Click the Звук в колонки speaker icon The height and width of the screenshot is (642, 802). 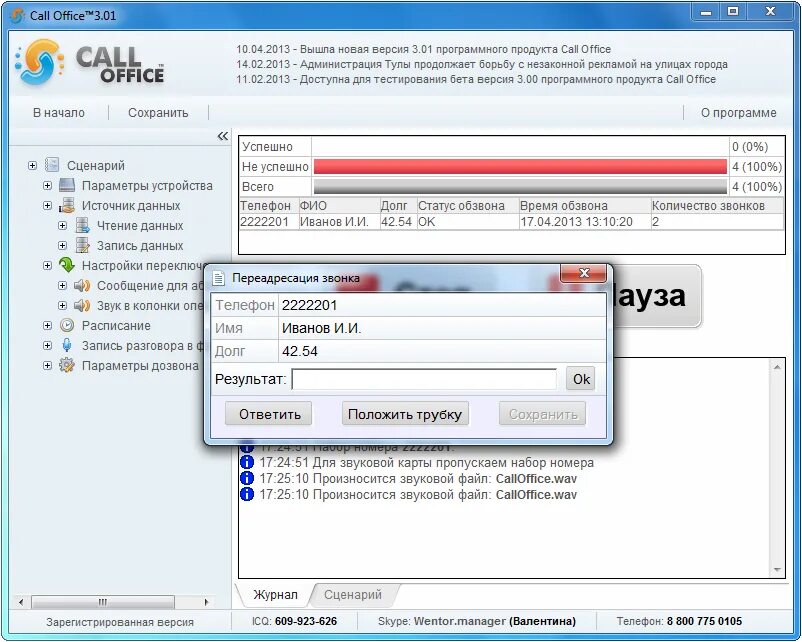(82, 305)
